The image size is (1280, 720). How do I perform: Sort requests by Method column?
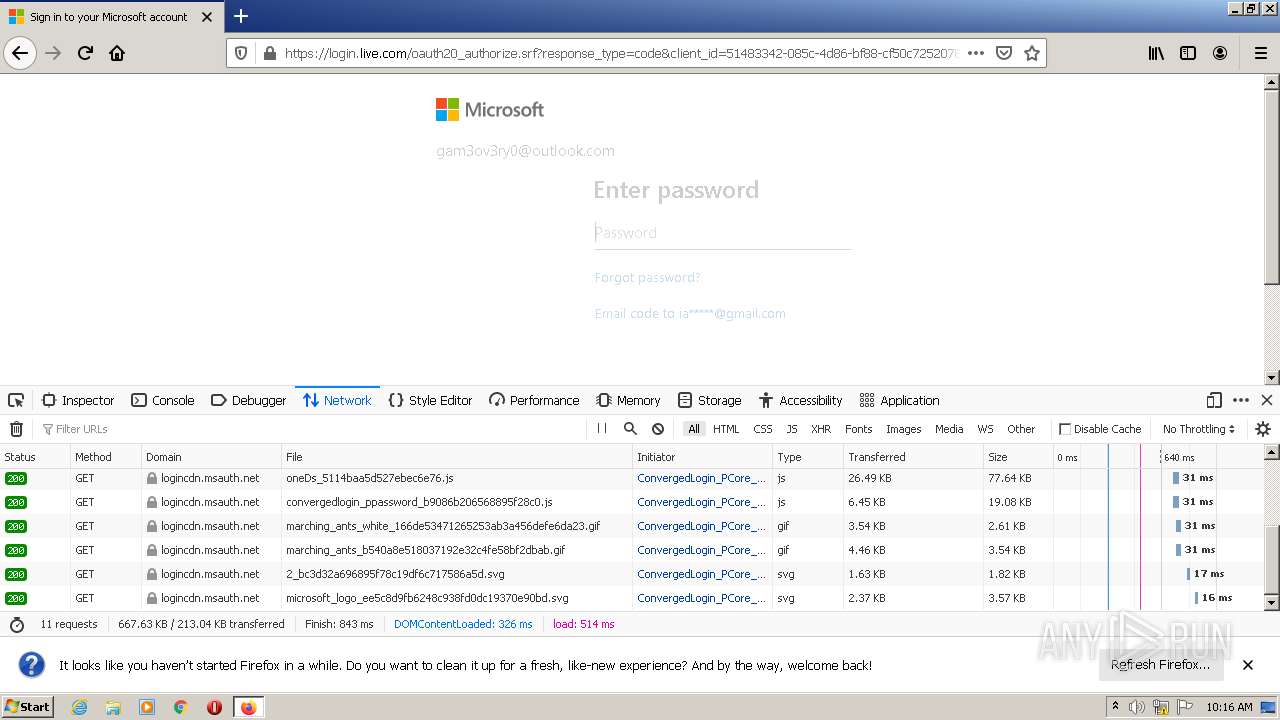pyautogui.click(x=106, y=457)
